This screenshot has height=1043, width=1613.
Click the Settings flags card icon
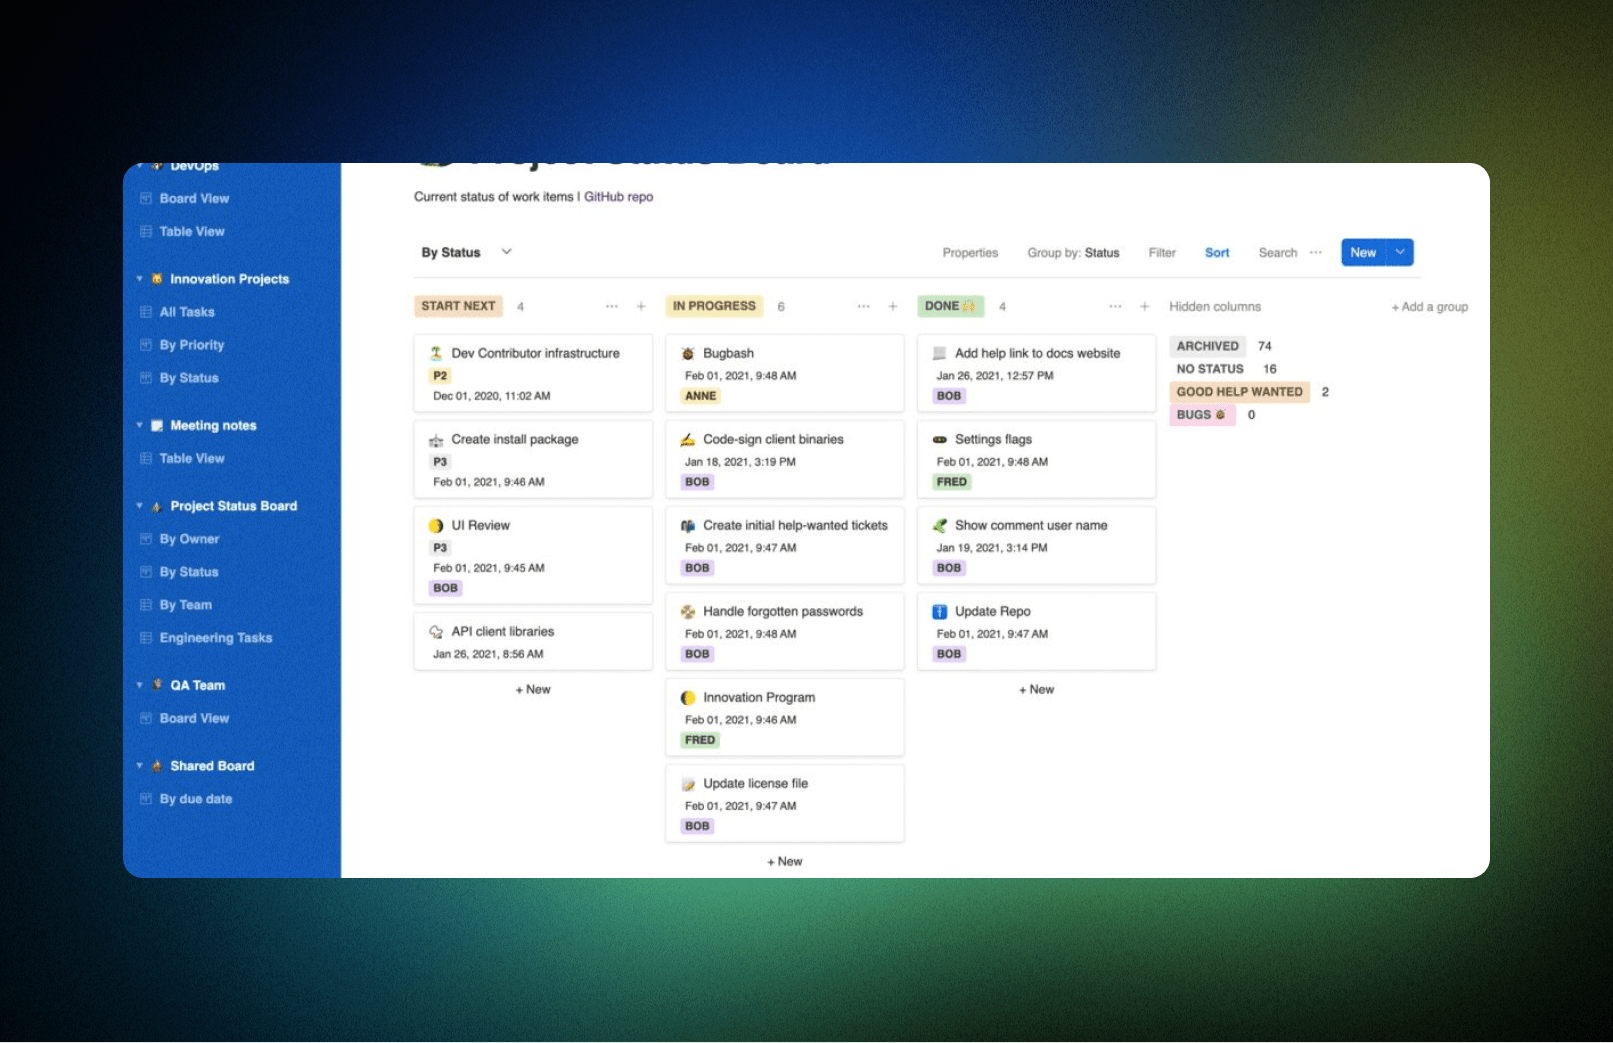pyautogui.click(x=940, y=440)
